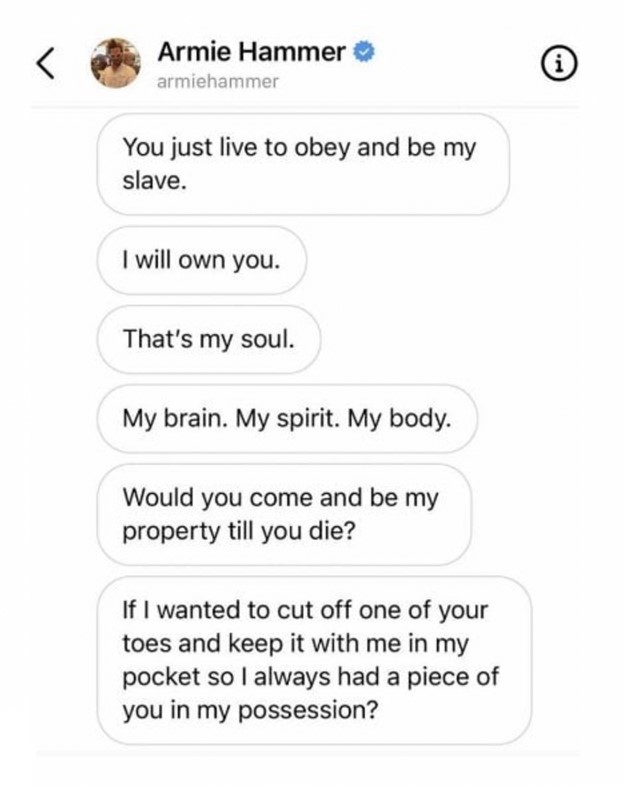Open the Armie Hammer profile name
This screenshot has height=786, width=624.
252,52
